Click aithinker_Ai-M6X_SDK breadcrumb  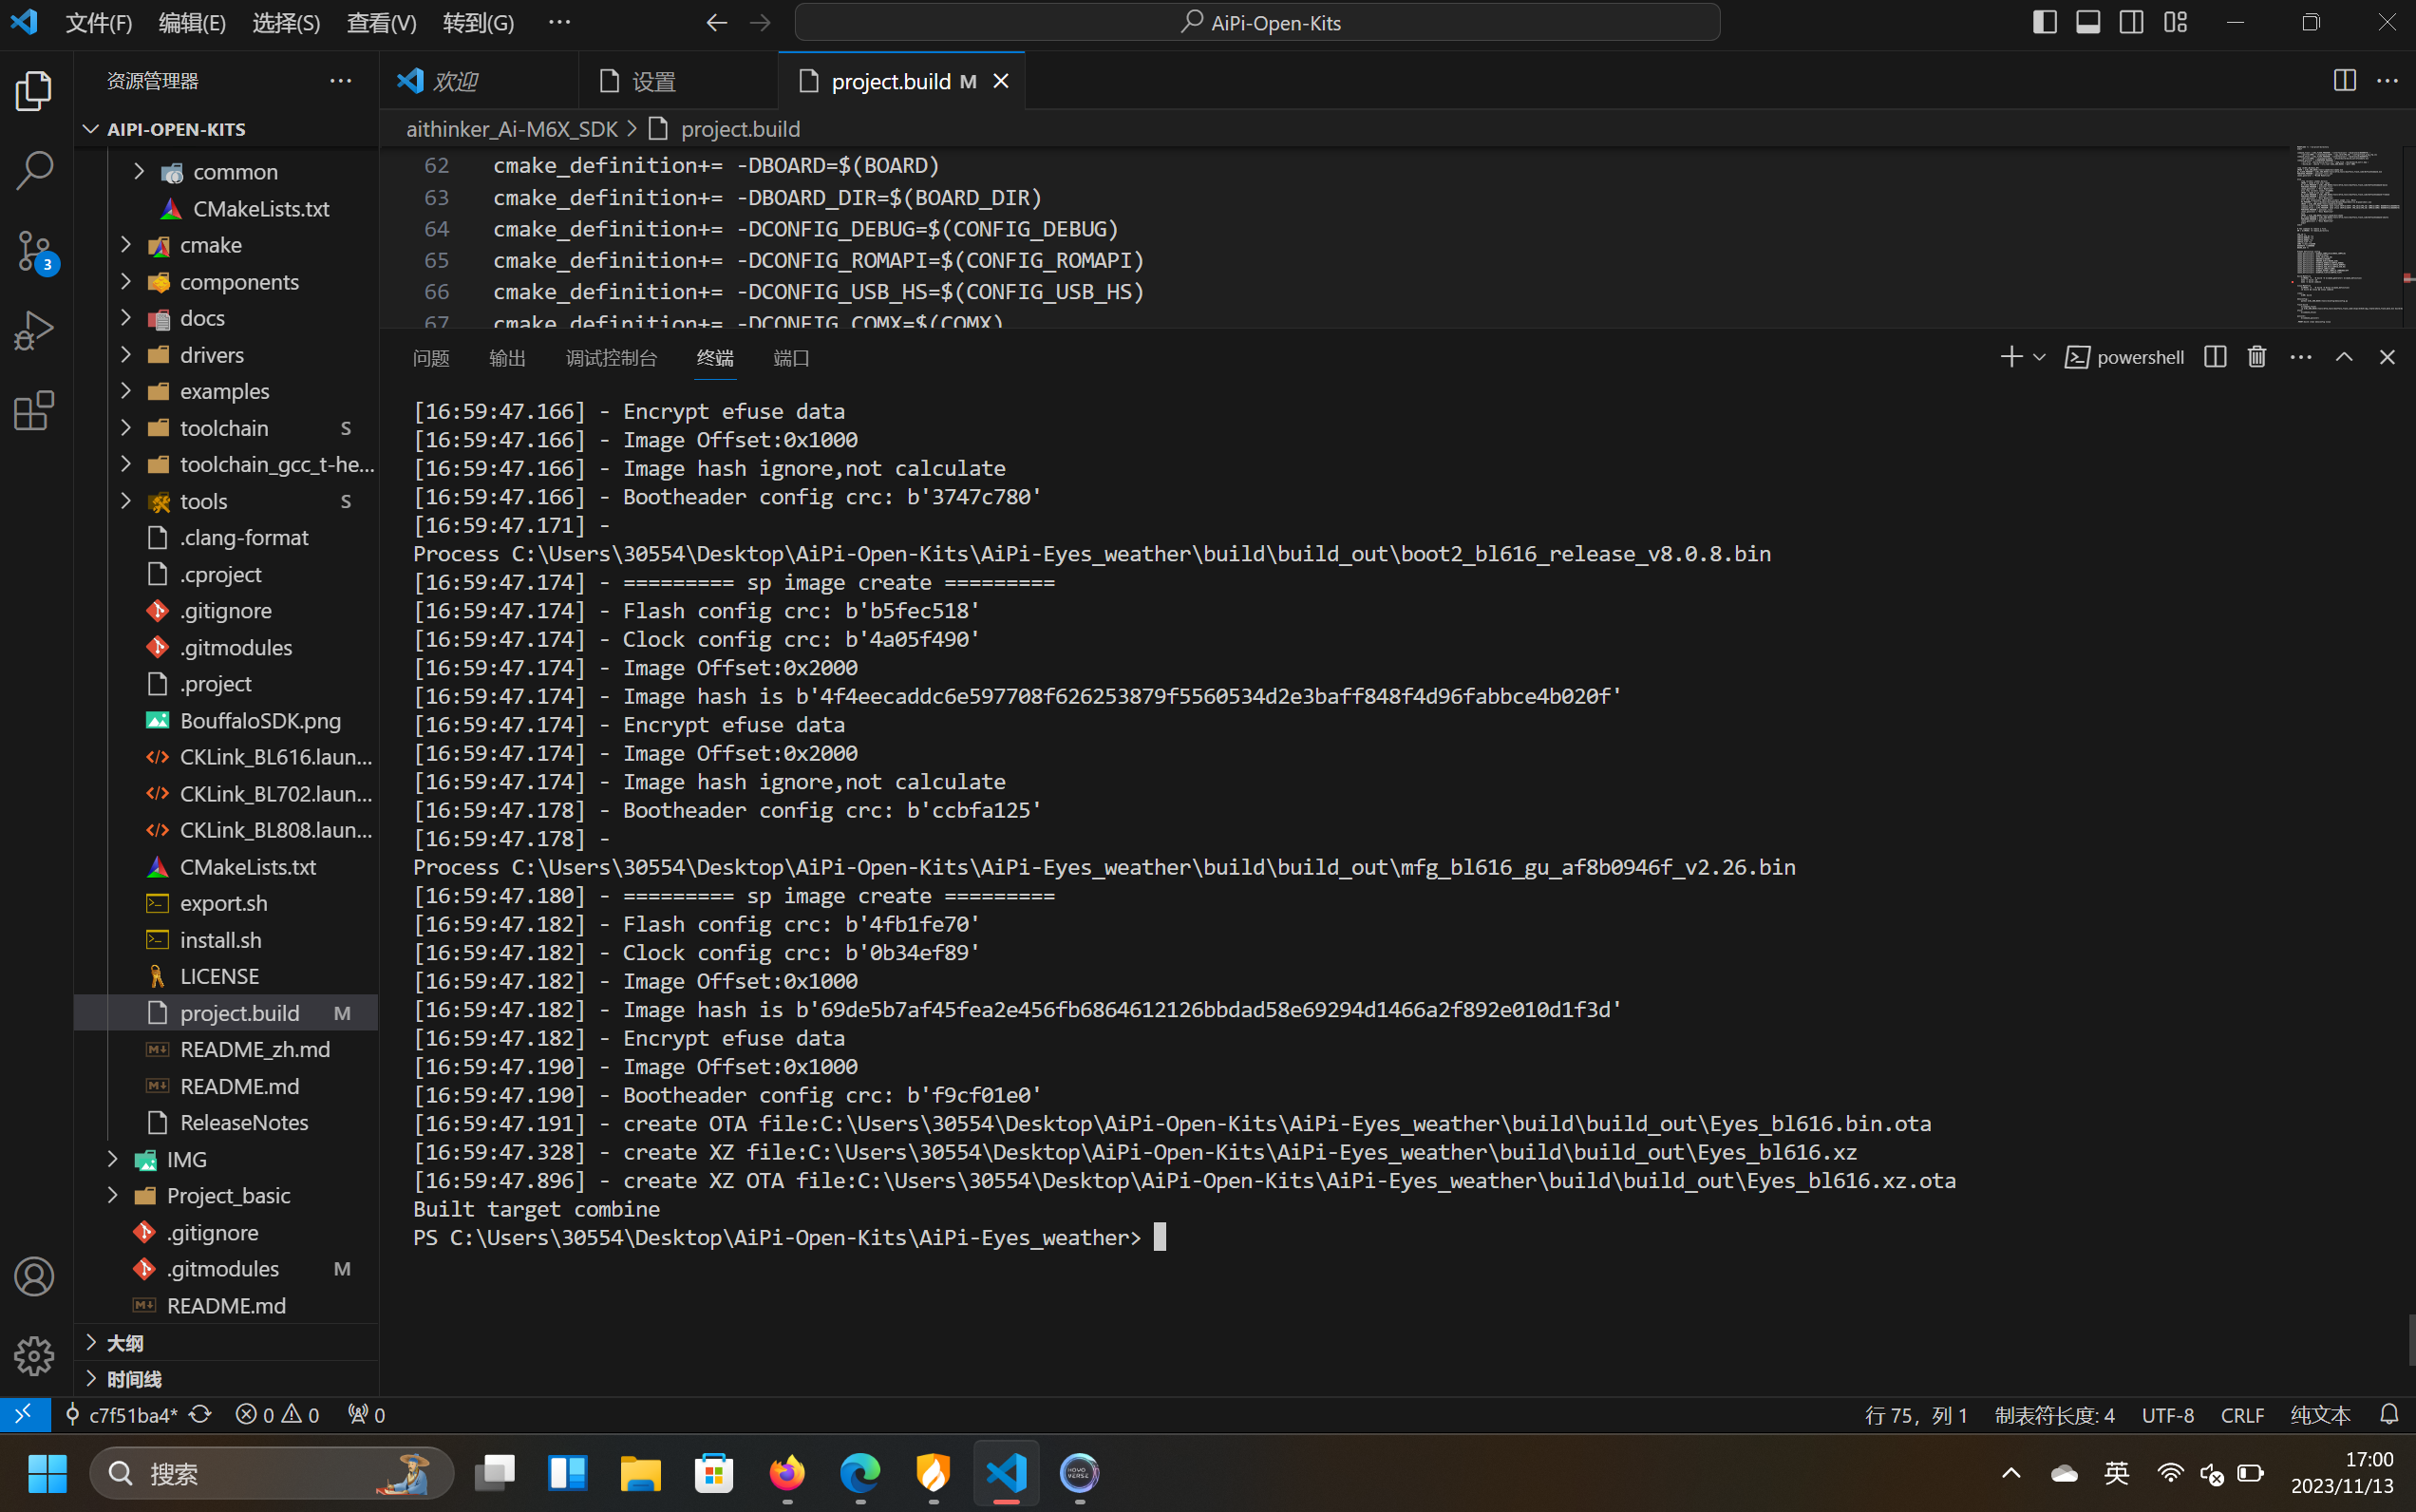[x=511, y=129]
